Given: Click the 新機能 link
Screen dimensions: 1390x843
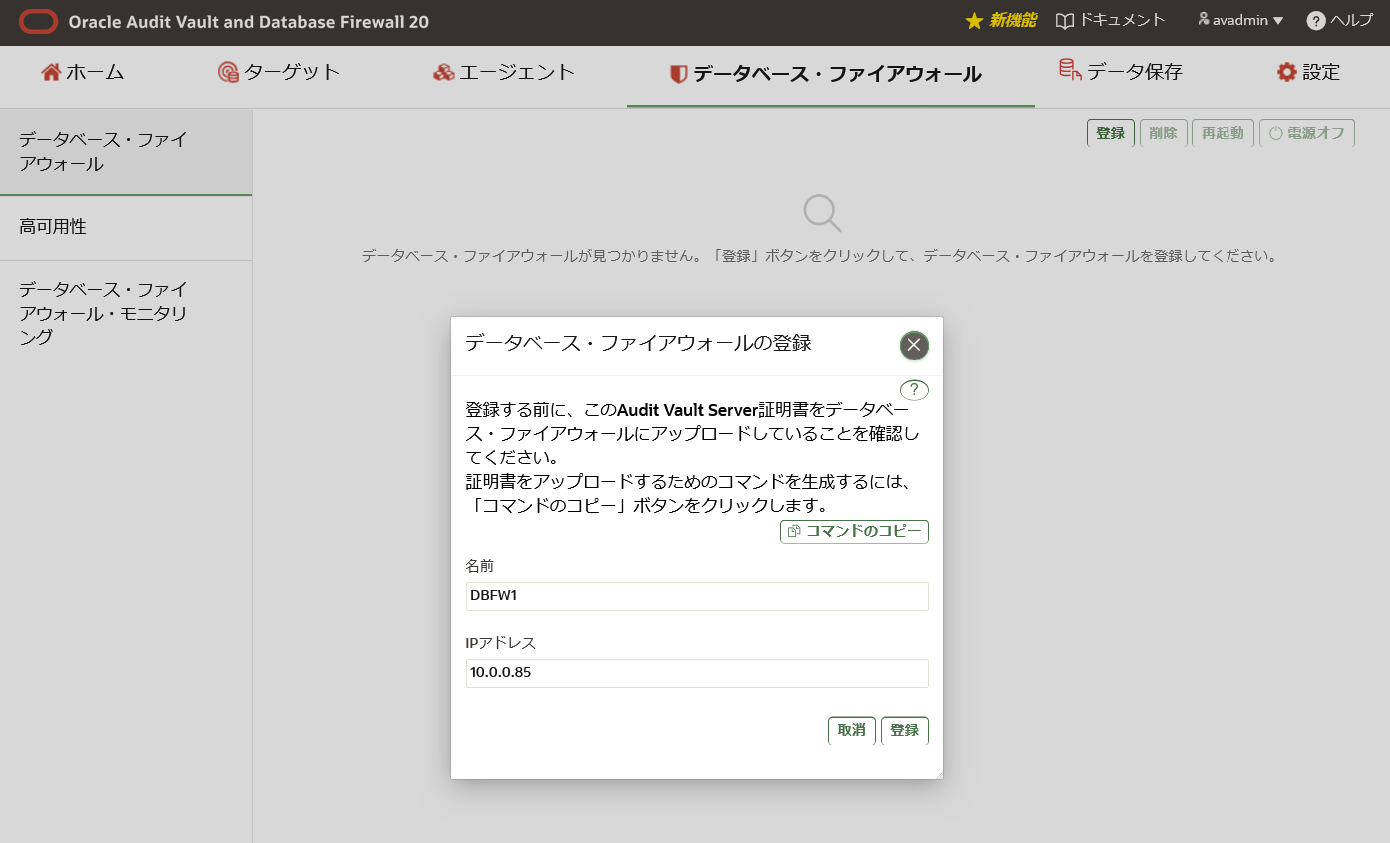Looking at the screenshot, I should coord(1013,21).
